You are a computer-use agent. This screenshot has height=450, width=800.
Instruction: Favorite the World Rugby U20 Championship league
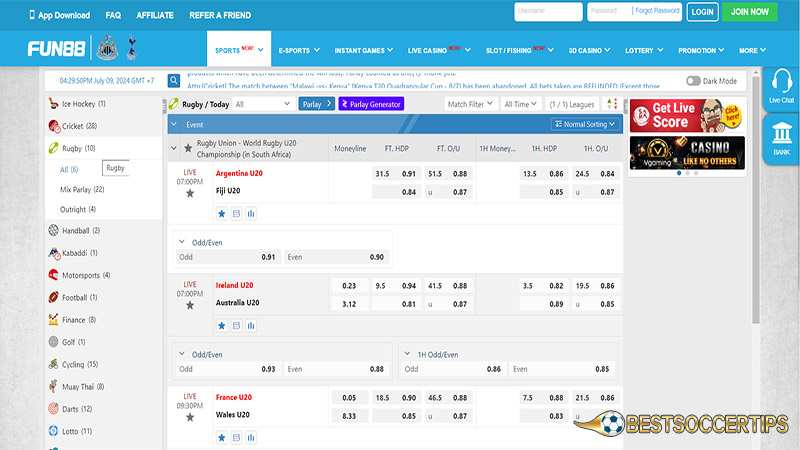(x=188, y=148)
